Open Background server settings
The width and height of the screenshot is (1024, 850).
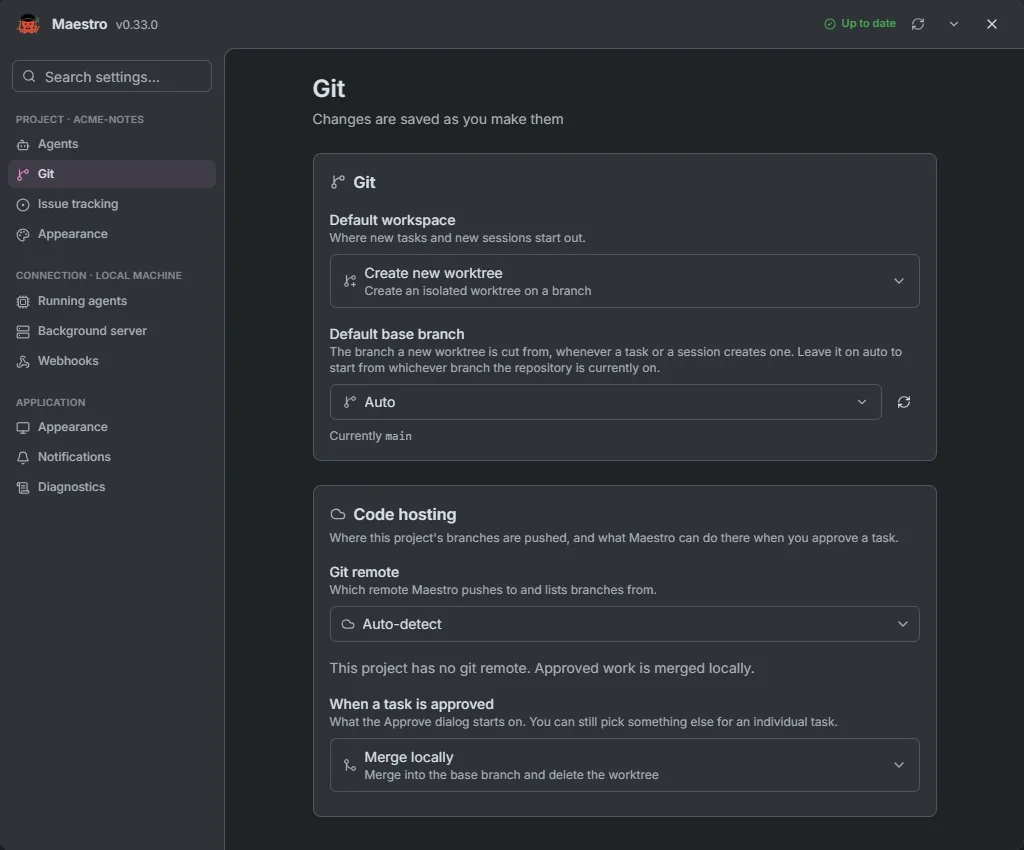[112, 331]
